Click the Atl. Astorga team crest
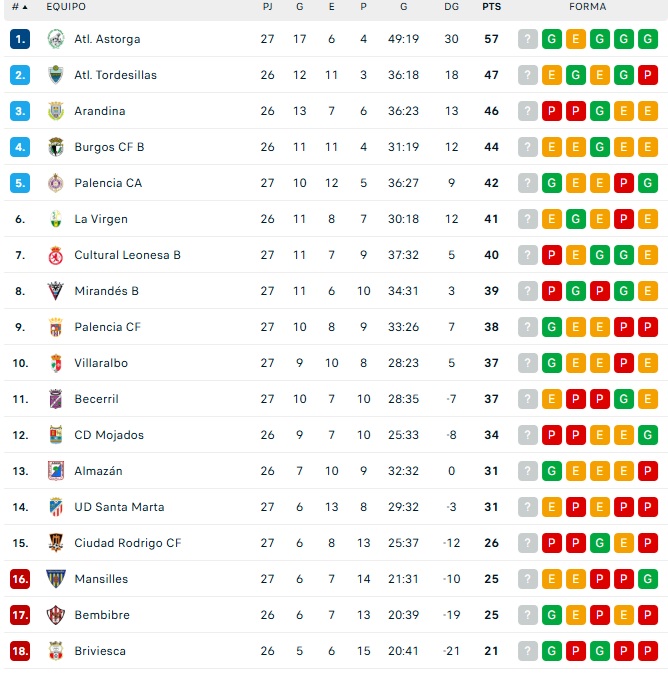Viewport: 668px width, 676px height. pyautogui.click(x=55, y=39)
